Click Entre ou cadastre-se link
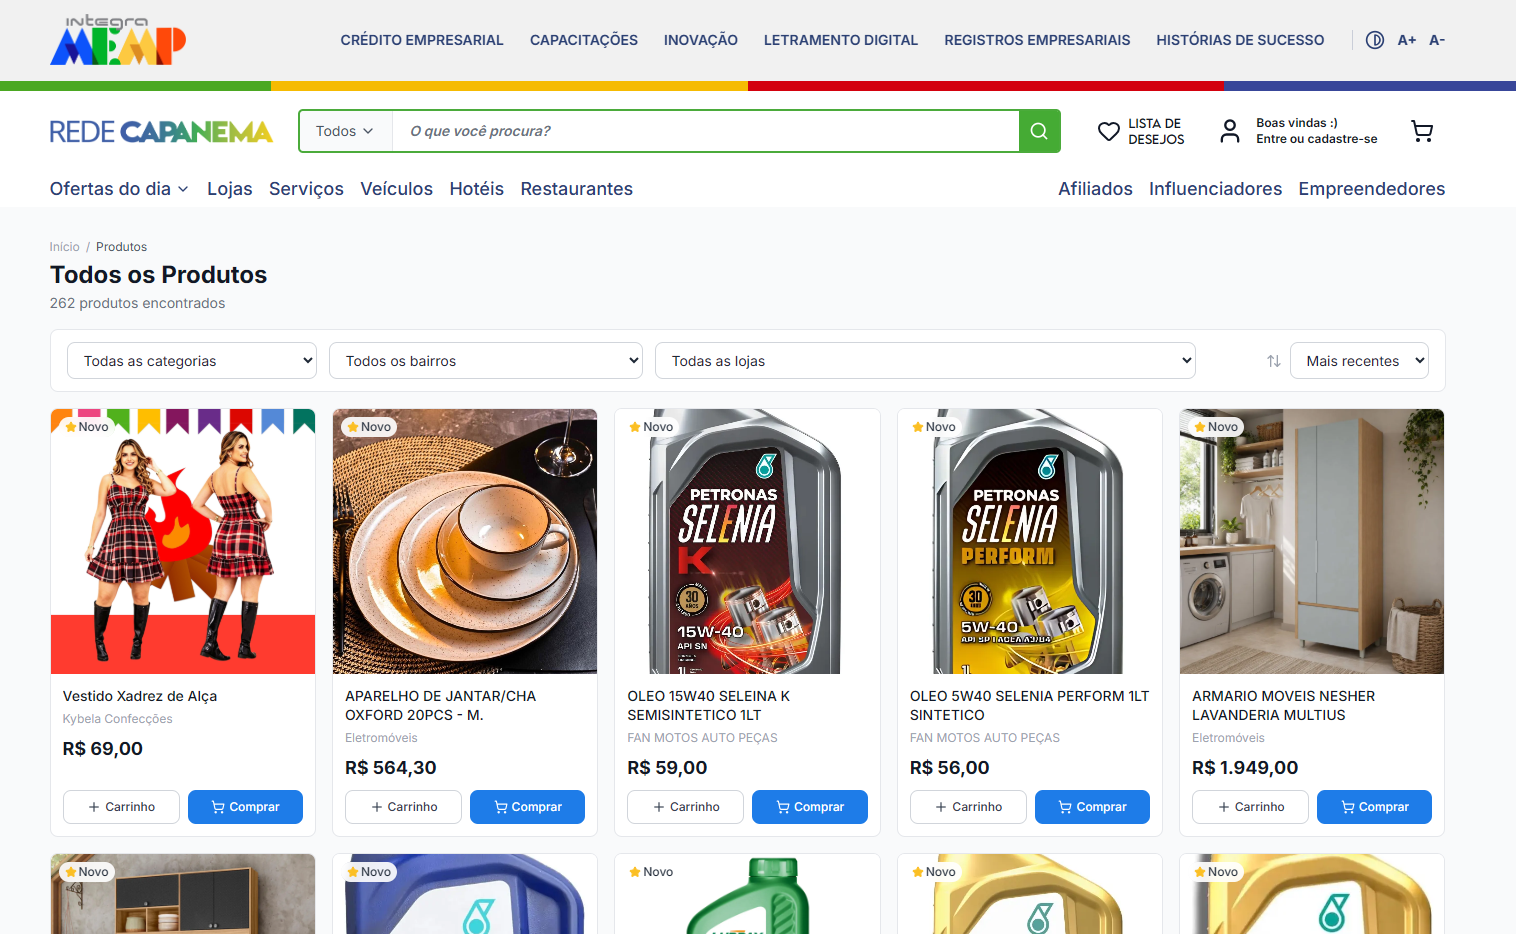The width and height of the screenshot is (1516, 934). 1317,139
